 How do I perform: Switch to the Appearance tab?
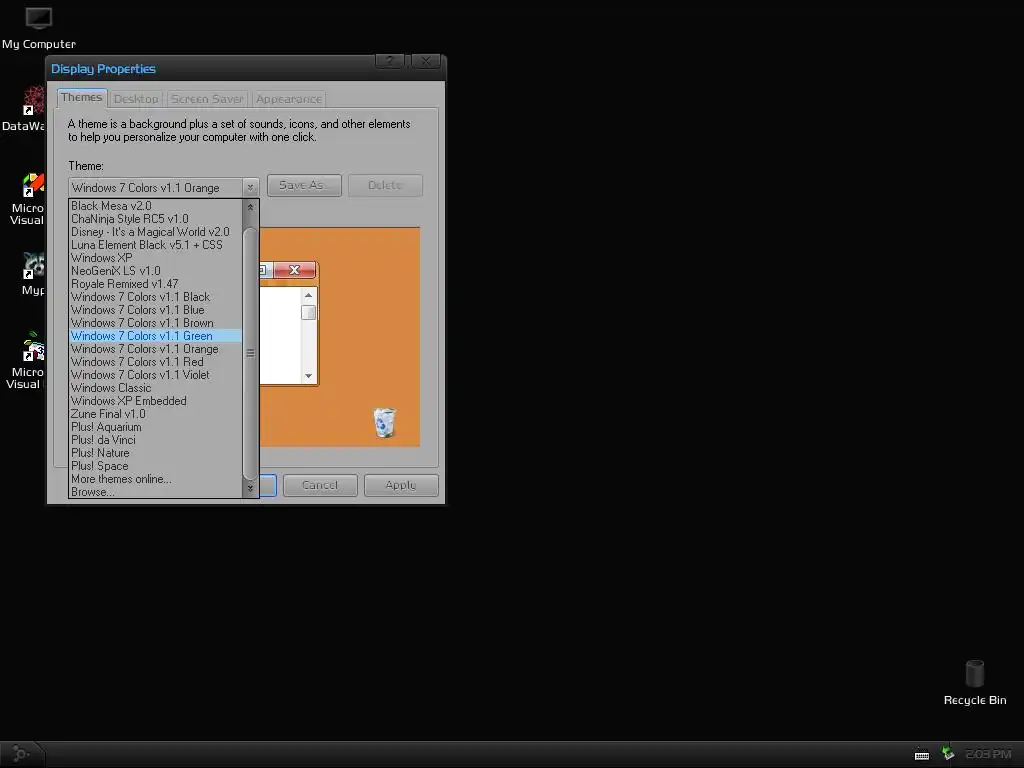click(x=289, y=99)
